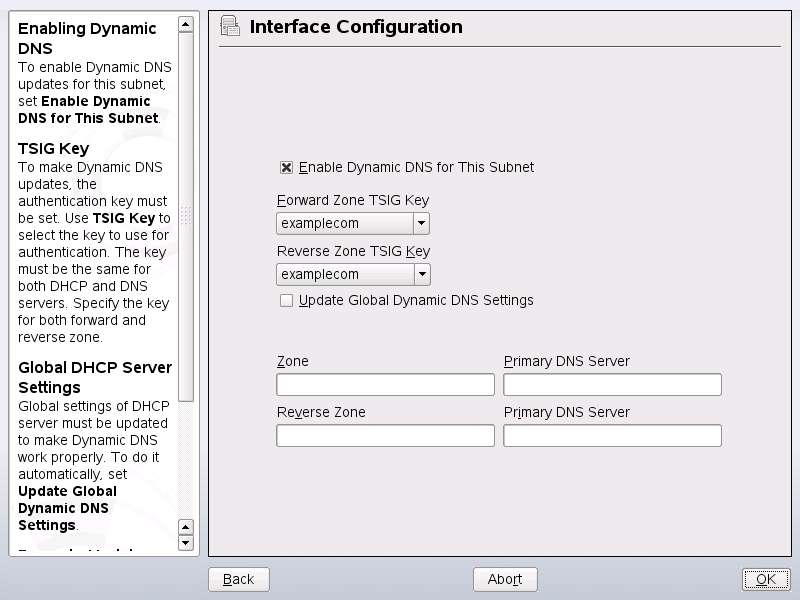Click into the Zone input field
Viewport: 800px width, 600px height.
pyautogui.click(x=385, y=385)
